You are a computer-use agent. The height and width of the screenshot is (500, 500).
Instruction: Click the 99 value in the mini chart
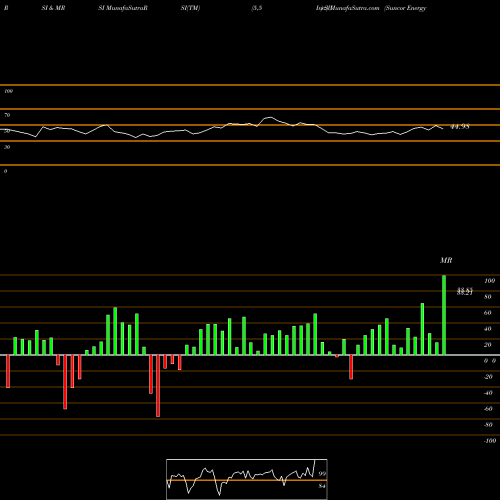tap(322, 474)
